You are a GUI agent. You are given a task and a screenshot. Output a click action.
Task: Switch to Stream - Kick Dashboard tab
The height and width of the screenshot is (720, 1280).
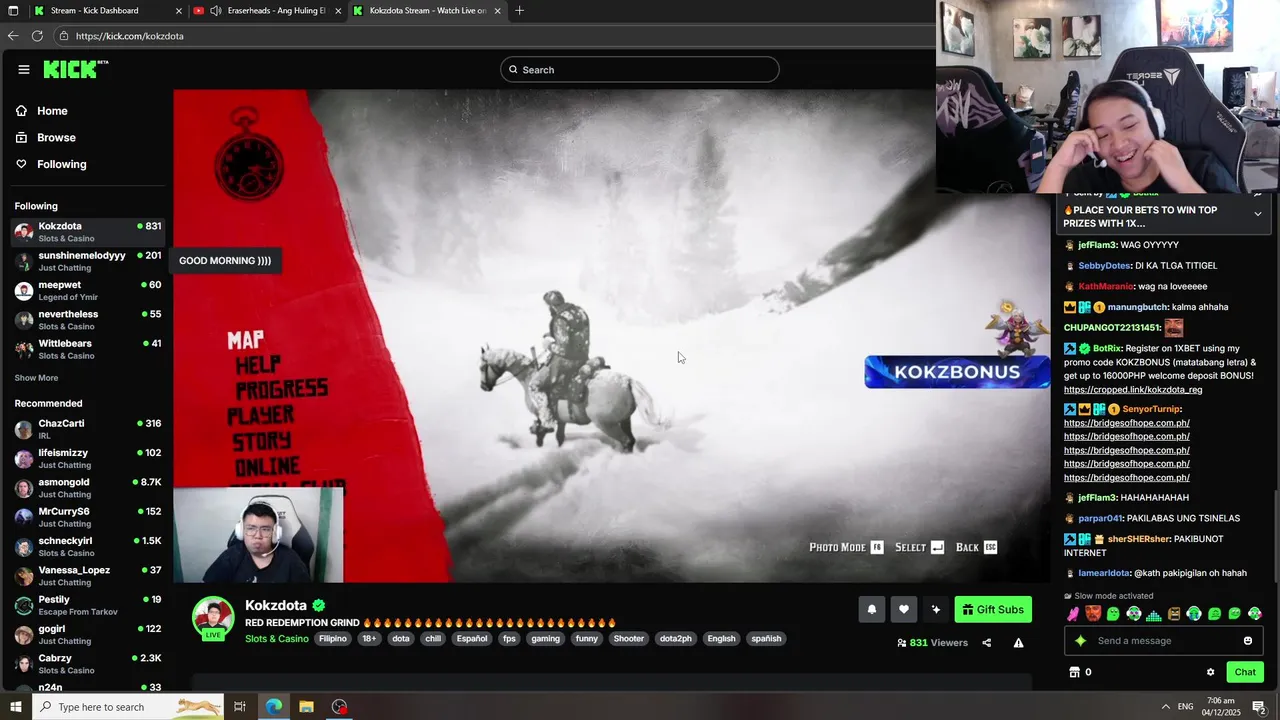click(108, 10)
